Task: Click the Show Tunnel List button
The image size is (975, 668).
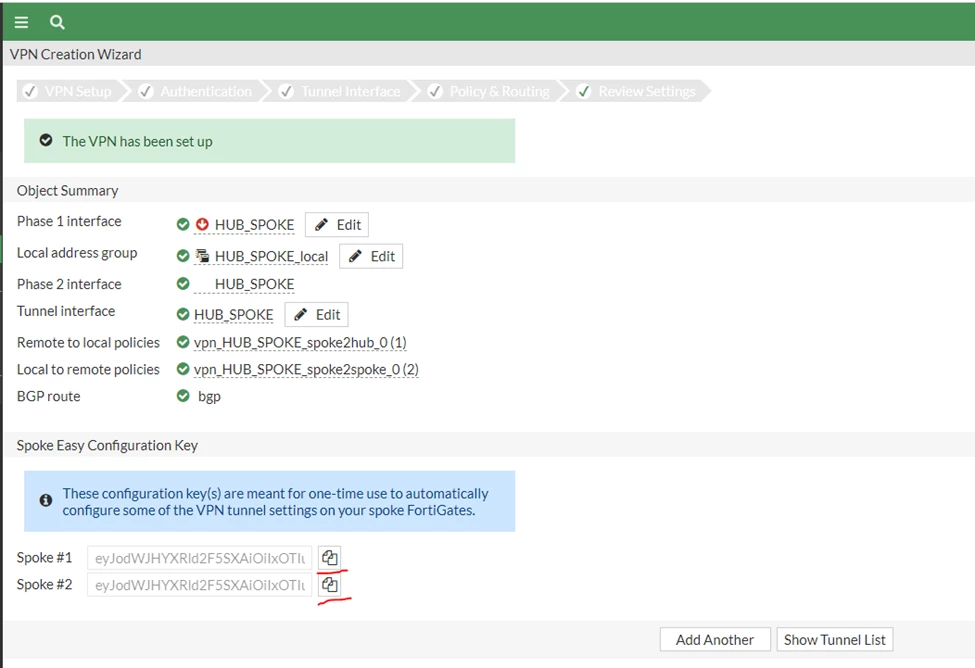Action: [x=834, y=639]
